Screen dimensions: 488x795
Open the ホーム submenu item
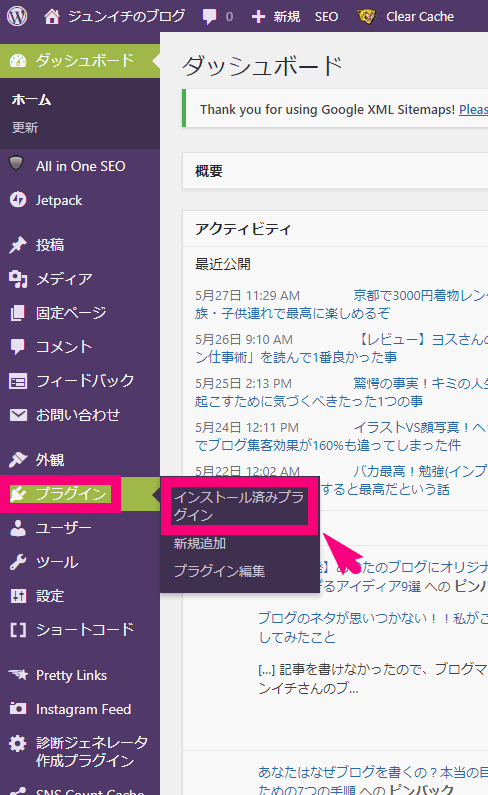click(31, 100)
